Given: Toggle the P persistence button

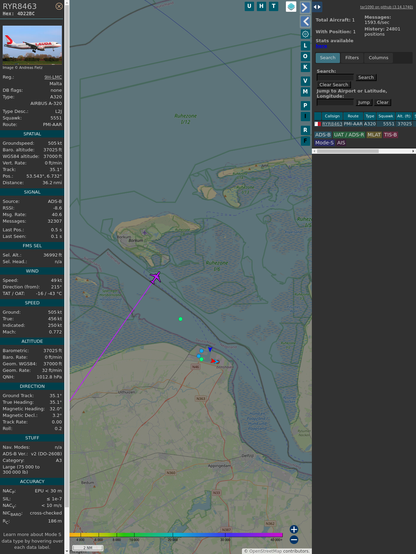Looking at the screenshot, I should pyautogui.click(x=305, y=105).
